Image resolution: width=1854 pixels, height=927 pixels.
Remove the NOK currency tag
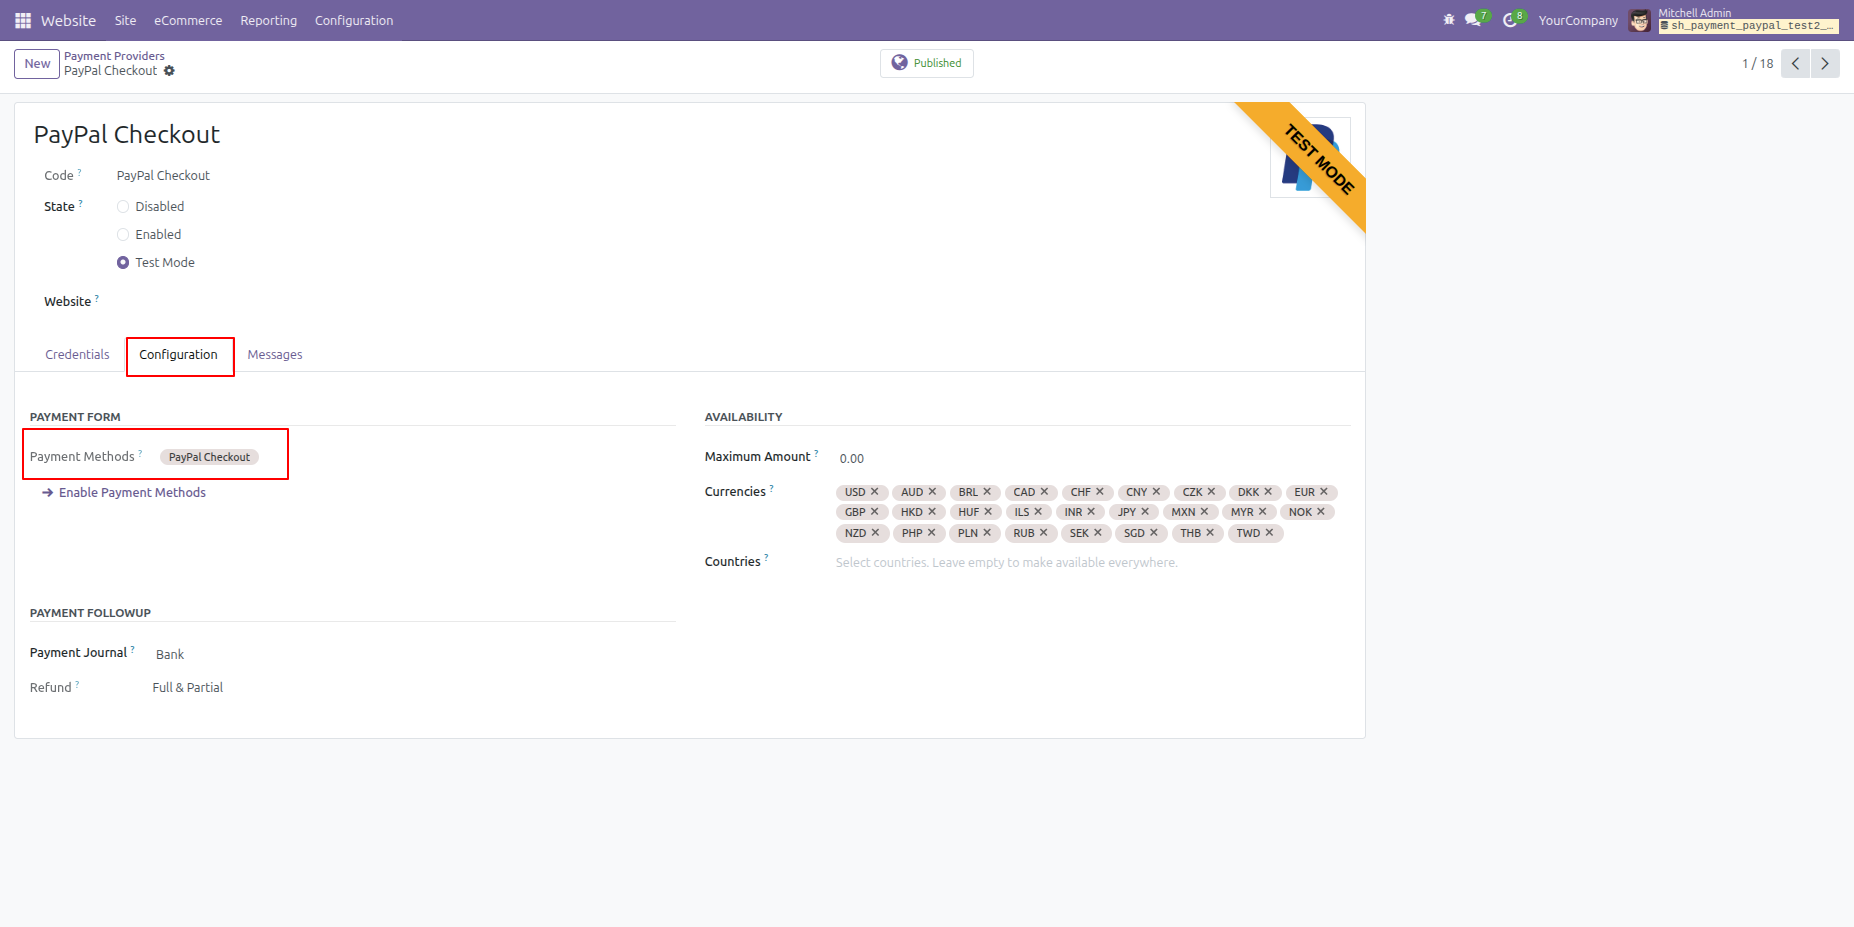1321,512
